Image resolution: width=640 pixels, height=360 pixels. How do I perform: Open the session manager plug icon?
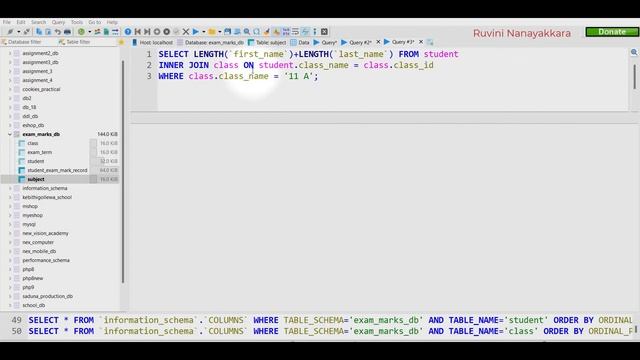(x=10, y=31)
